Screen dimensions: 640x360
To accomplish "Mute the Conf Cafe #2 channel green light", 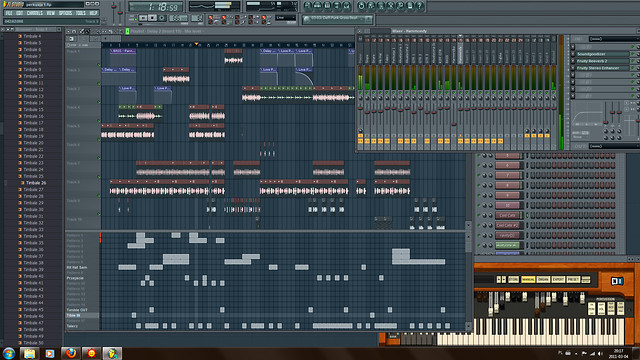I will (479, 225).
